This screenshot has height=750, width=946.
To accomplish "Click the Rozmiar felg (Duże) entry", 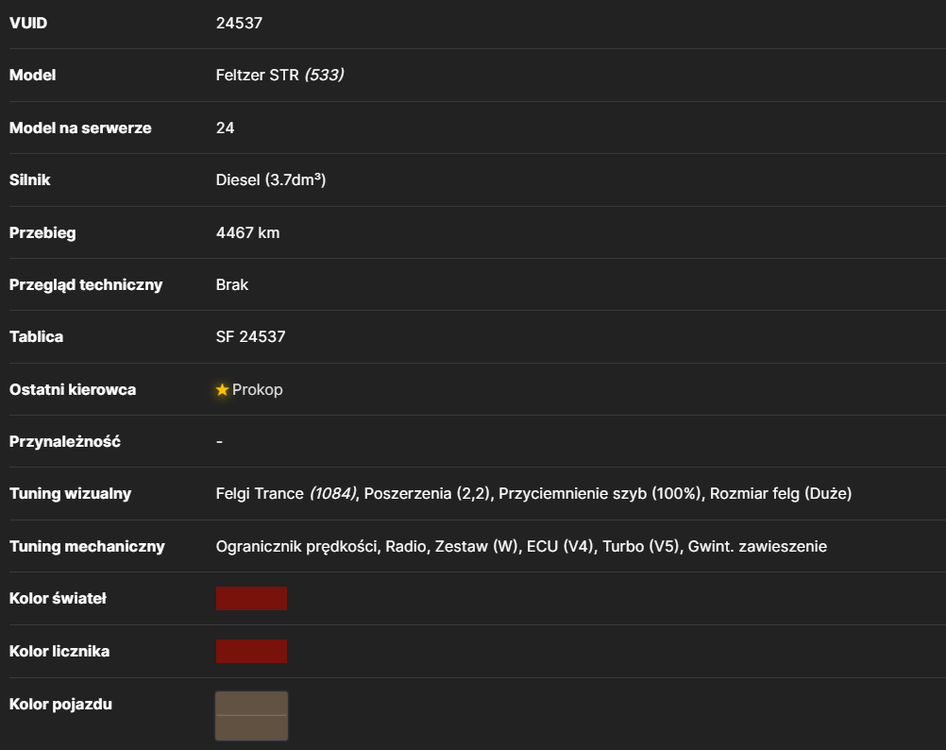I will (781, 494).
